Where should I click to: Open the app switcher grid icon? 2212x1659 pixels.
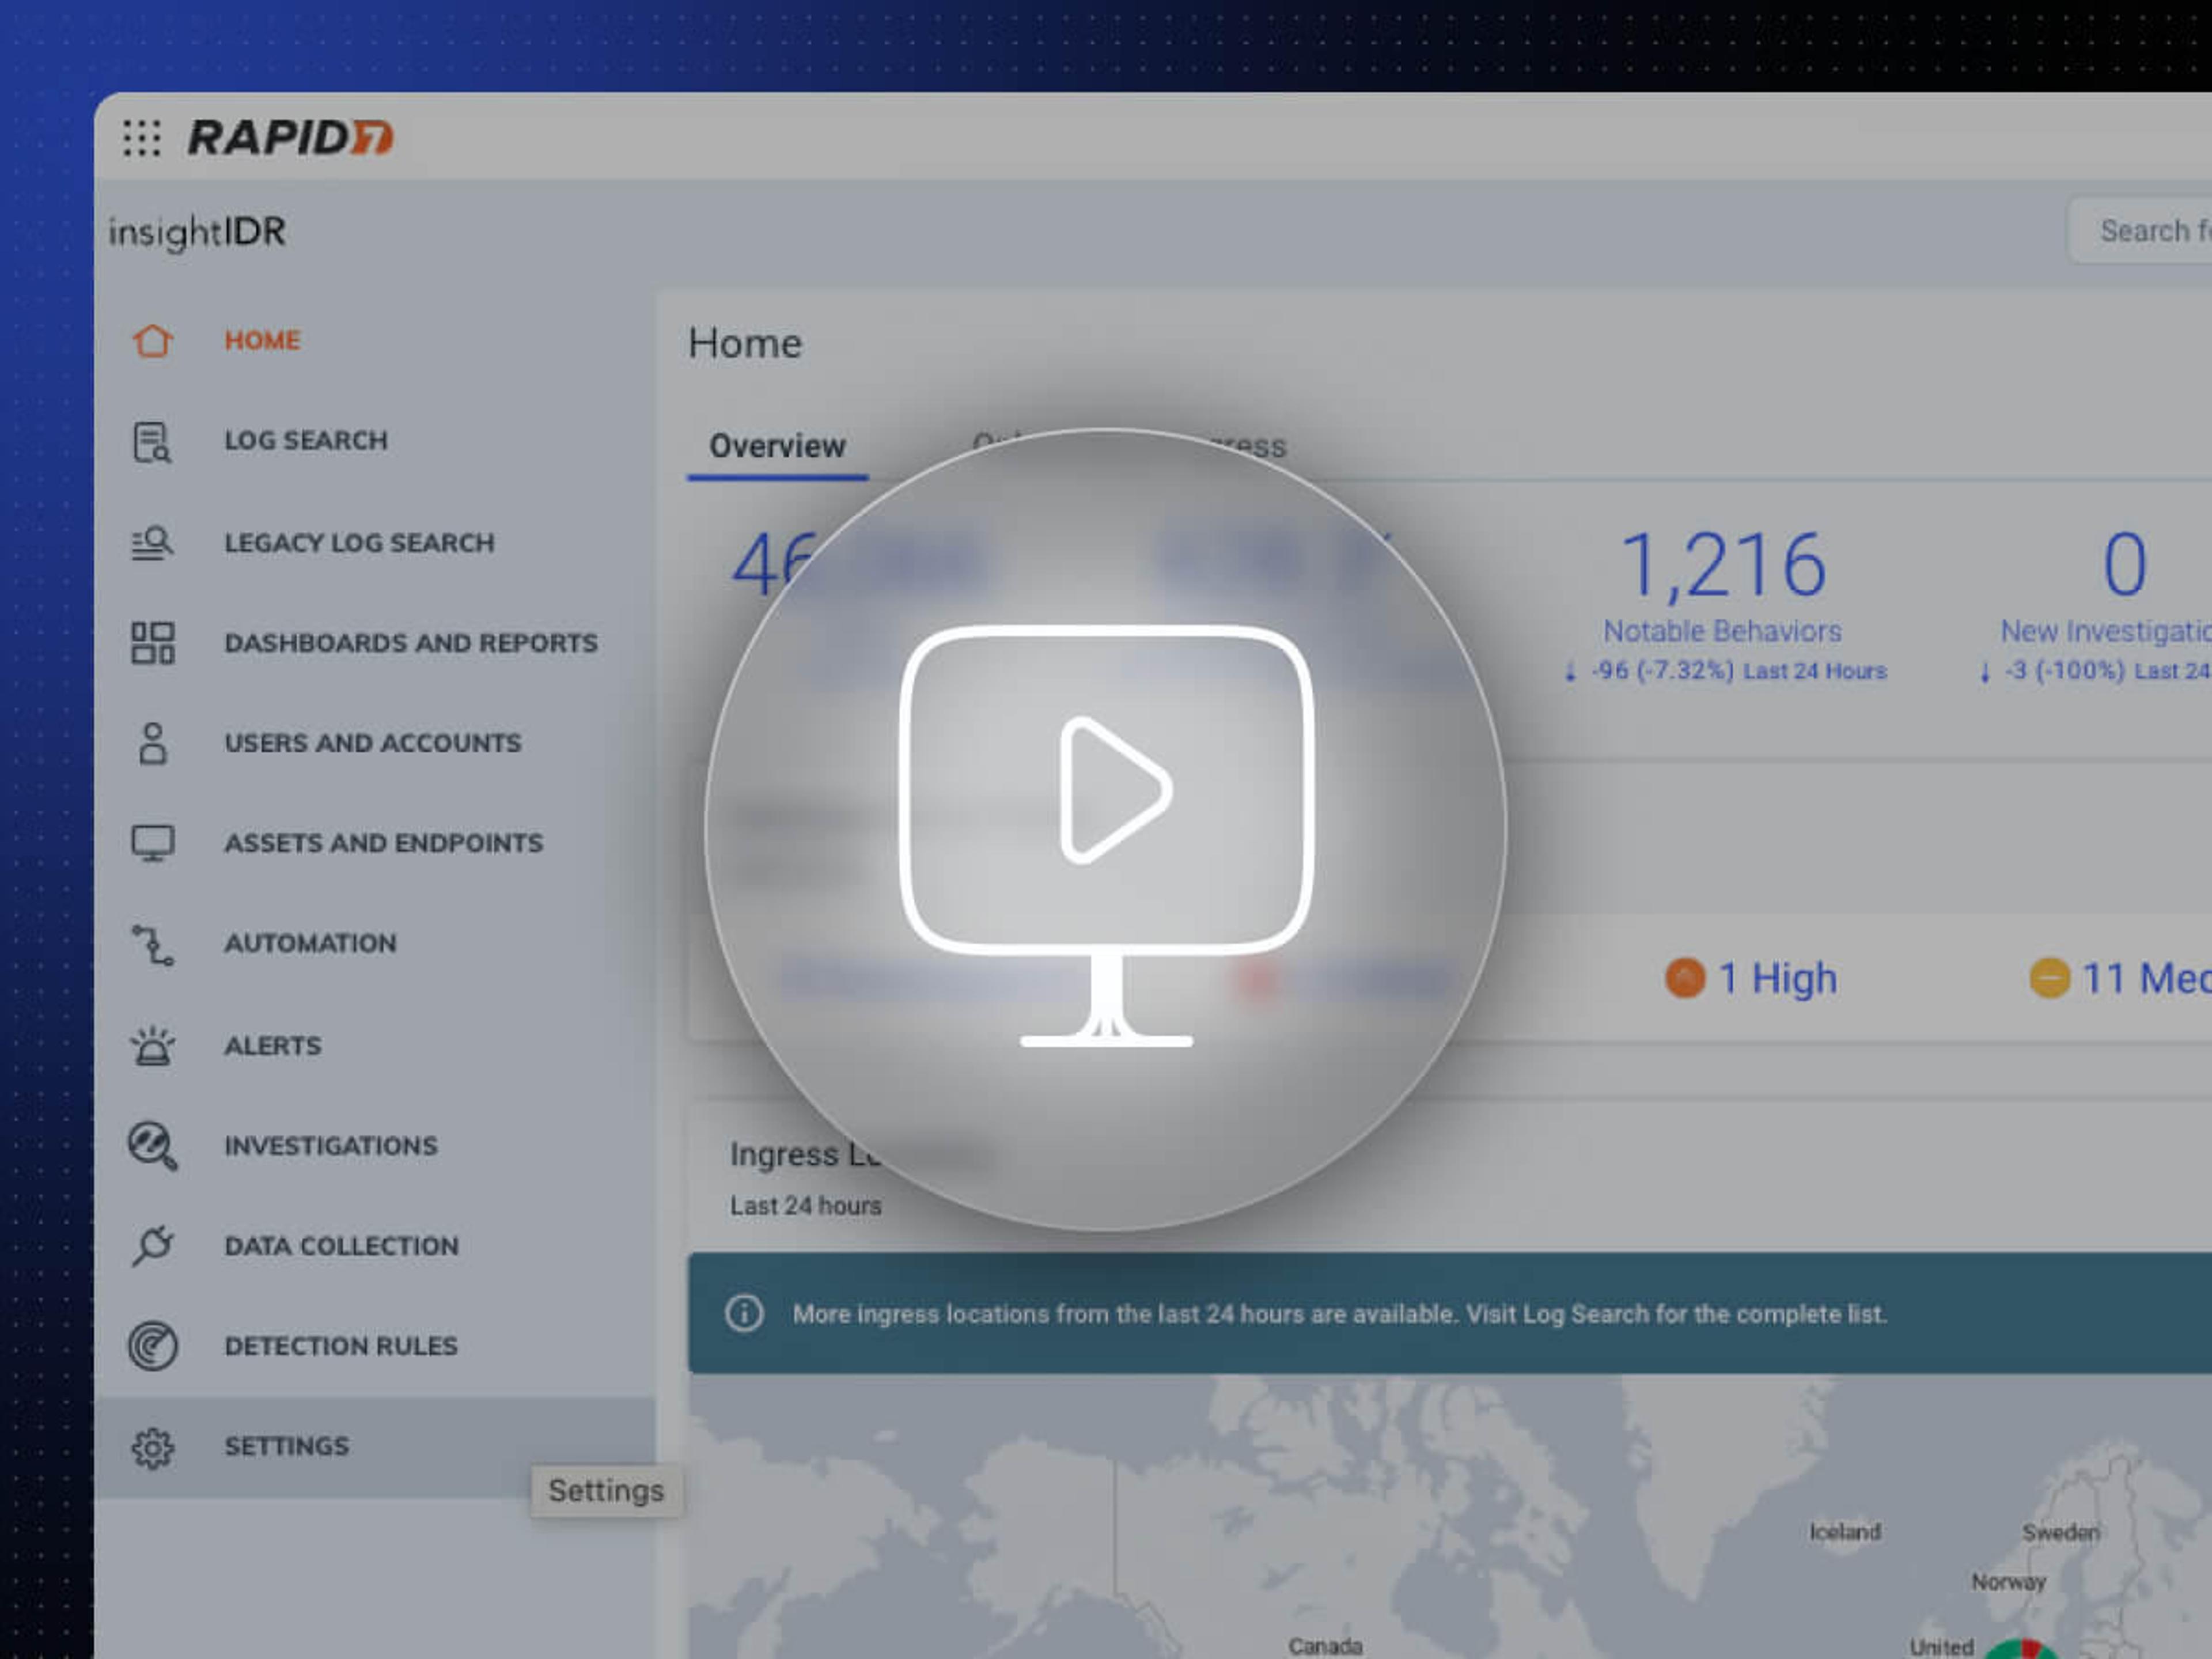pos(141,138)
